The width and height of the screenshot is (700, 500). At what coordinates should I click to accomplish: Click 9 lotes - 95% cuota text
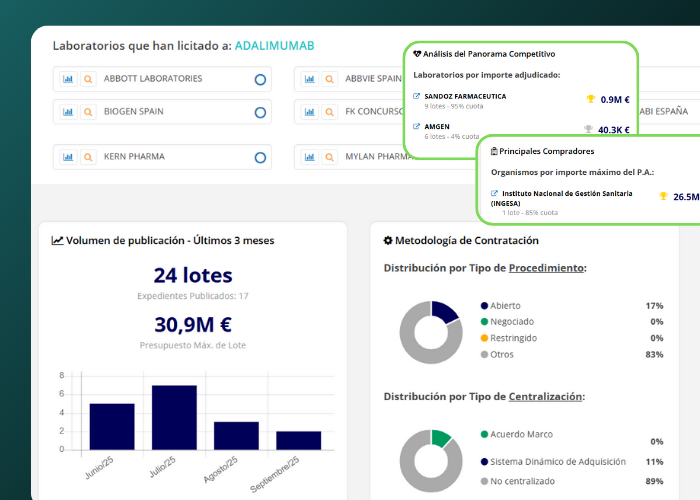tap(454, 106)
